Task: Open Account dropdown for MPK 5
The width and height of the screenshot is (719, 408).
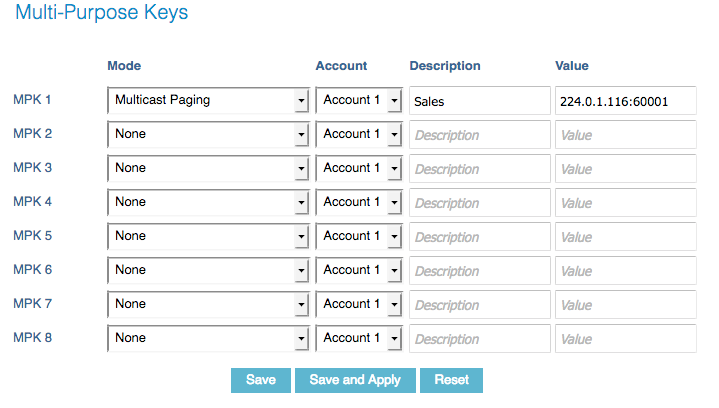Action: 358,236
